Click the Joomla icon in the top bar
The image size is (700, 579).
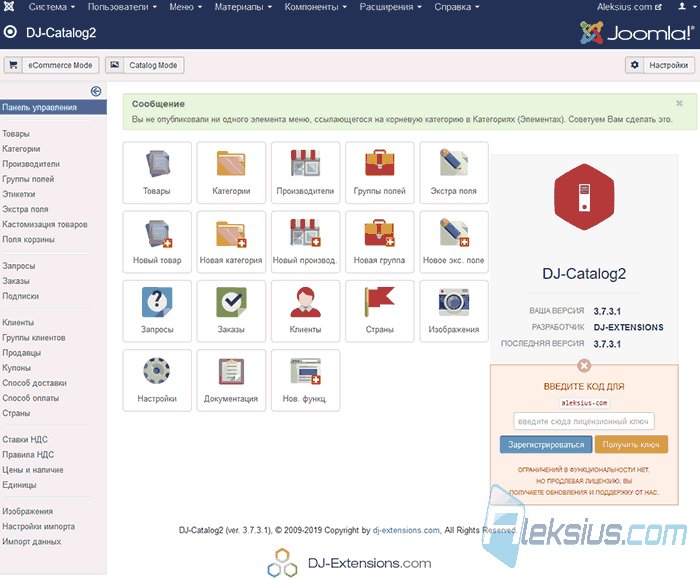(x=9, y=7)
